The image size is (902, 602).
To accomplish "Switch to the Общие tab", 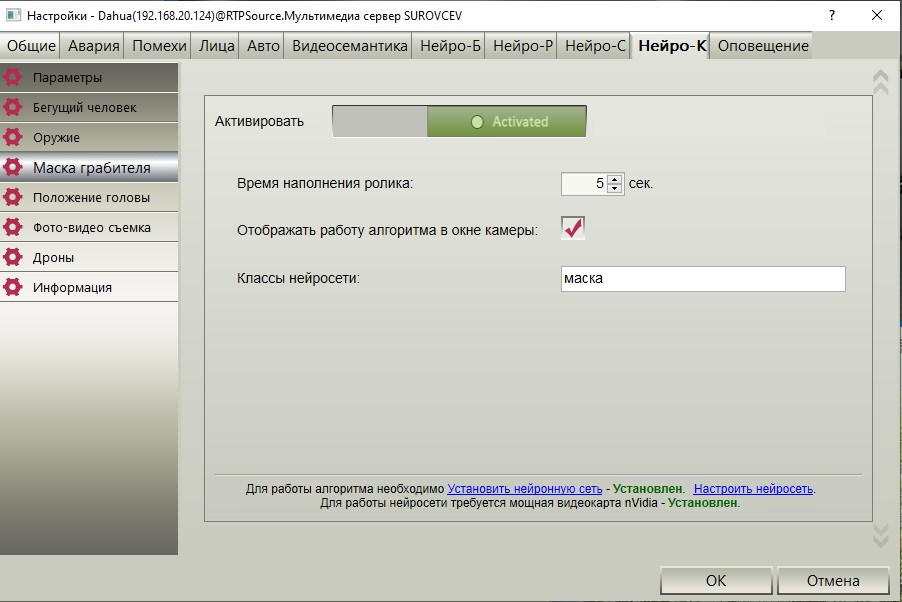I will (30, 45).
